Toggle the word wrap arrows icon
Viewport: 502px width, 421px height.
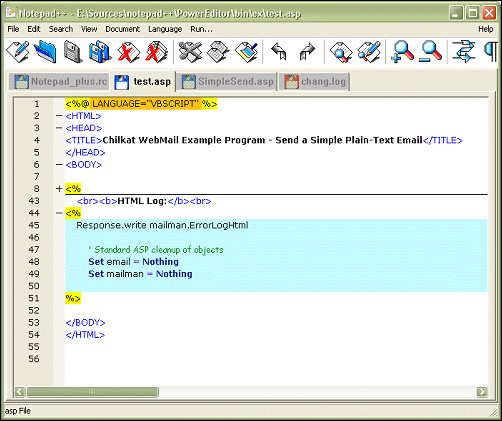[464, 52]
